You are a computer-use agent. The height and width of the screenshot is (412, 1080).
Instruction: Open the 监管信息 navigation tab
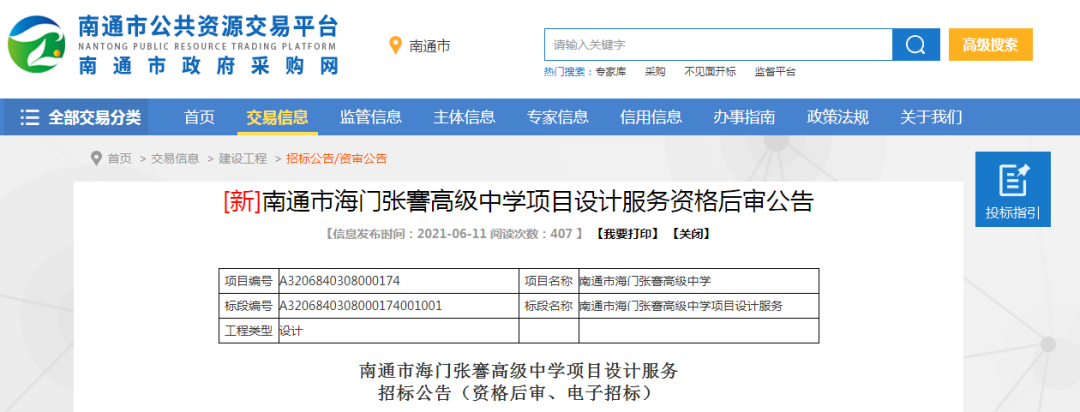(x=371, y=118)
